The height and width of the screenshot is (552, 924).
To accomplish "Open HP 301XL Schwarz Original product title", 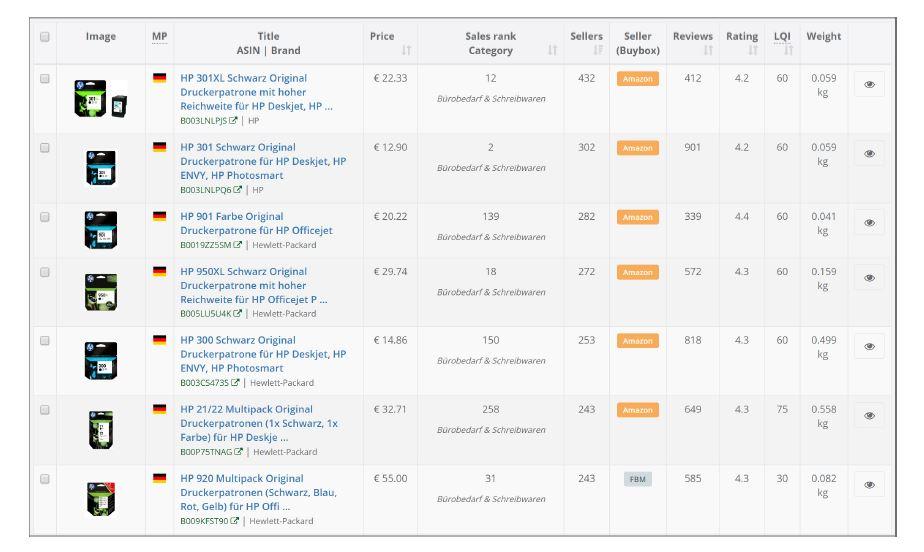I will pyautogui.click(x=256, y=92).
